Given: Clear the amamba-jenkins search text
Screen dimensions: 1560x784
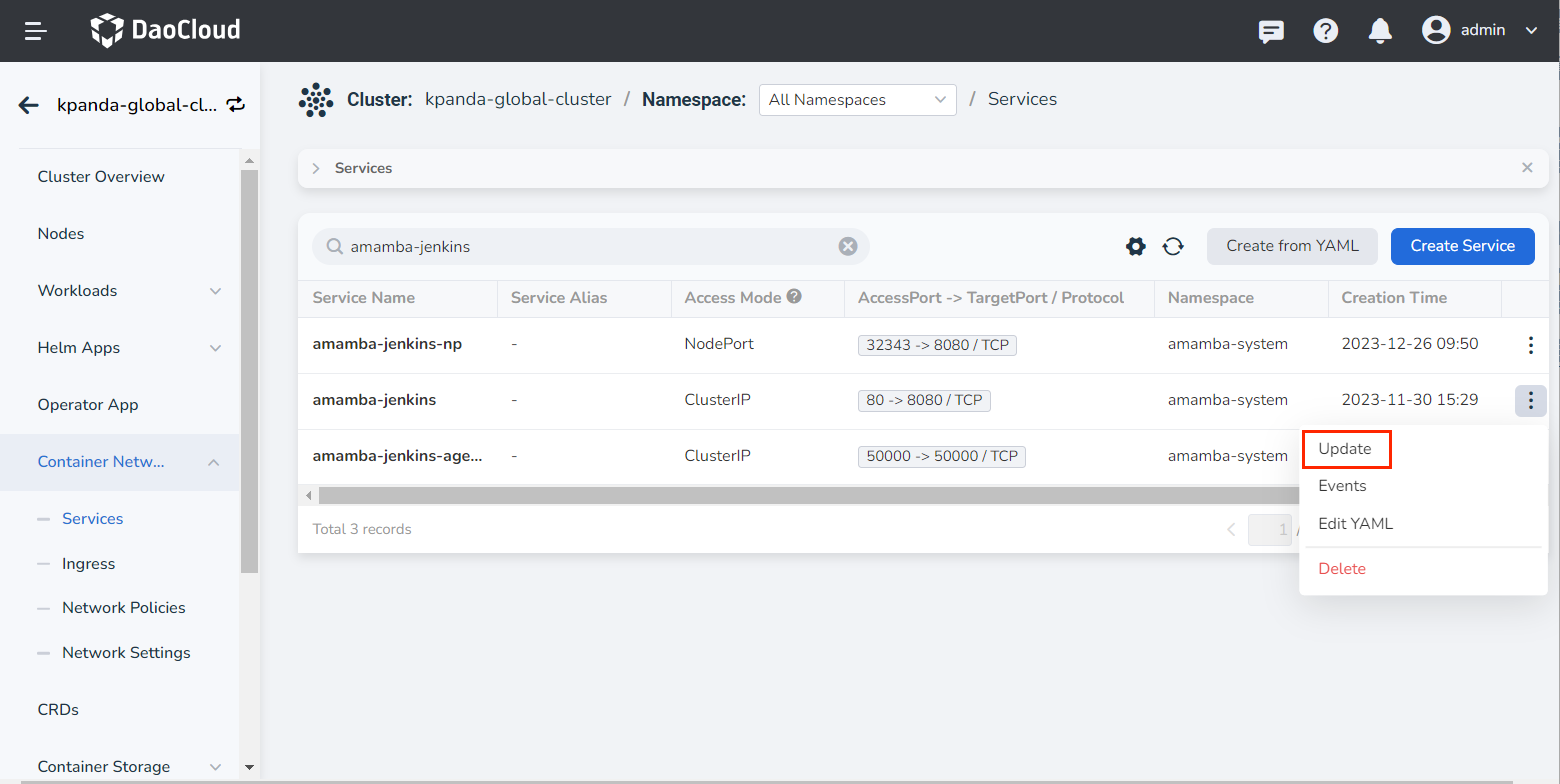Looking at the screenshot, I should tap(848, 246).
